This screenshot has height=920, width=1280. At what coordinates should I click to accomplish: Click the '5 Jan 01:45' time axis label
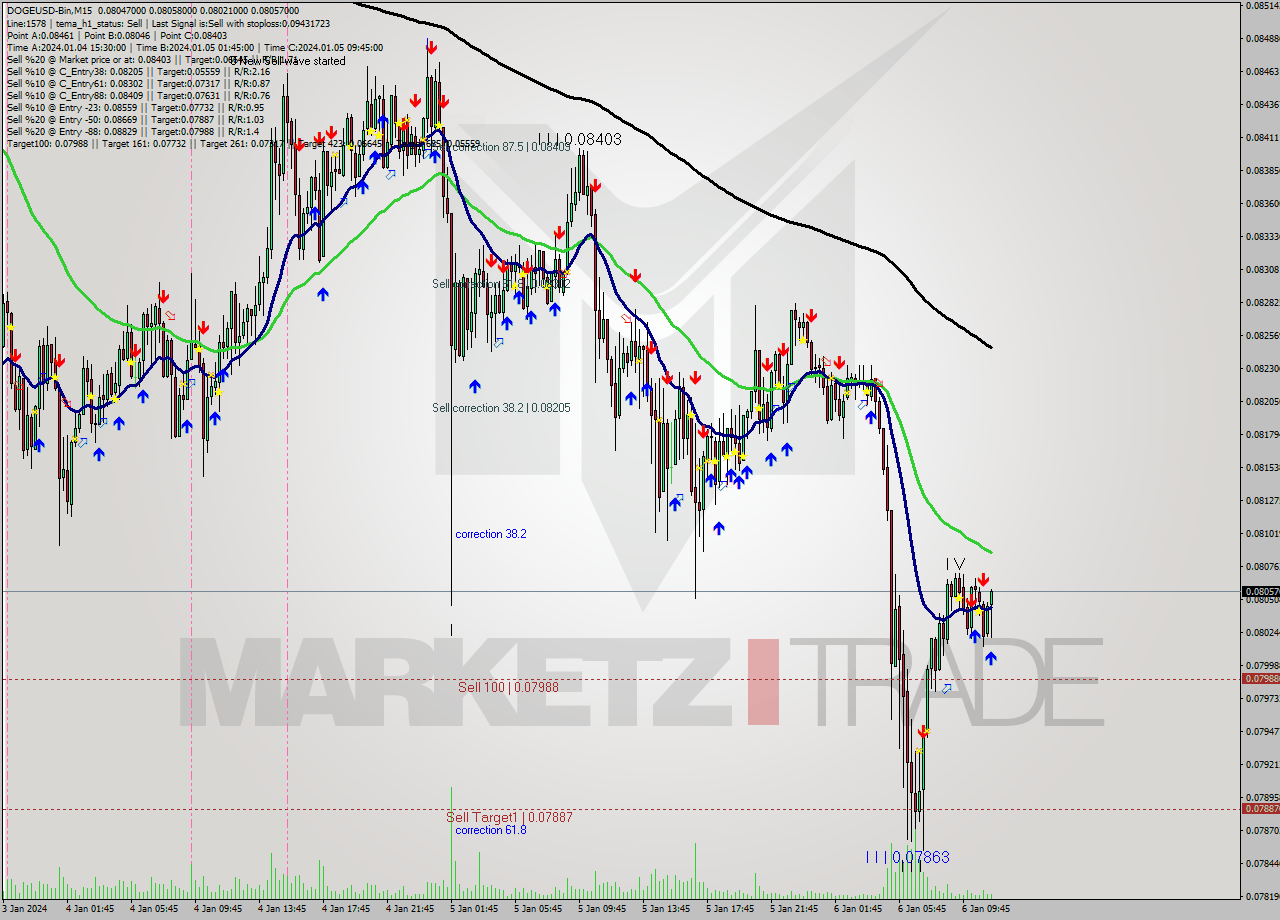473,909
